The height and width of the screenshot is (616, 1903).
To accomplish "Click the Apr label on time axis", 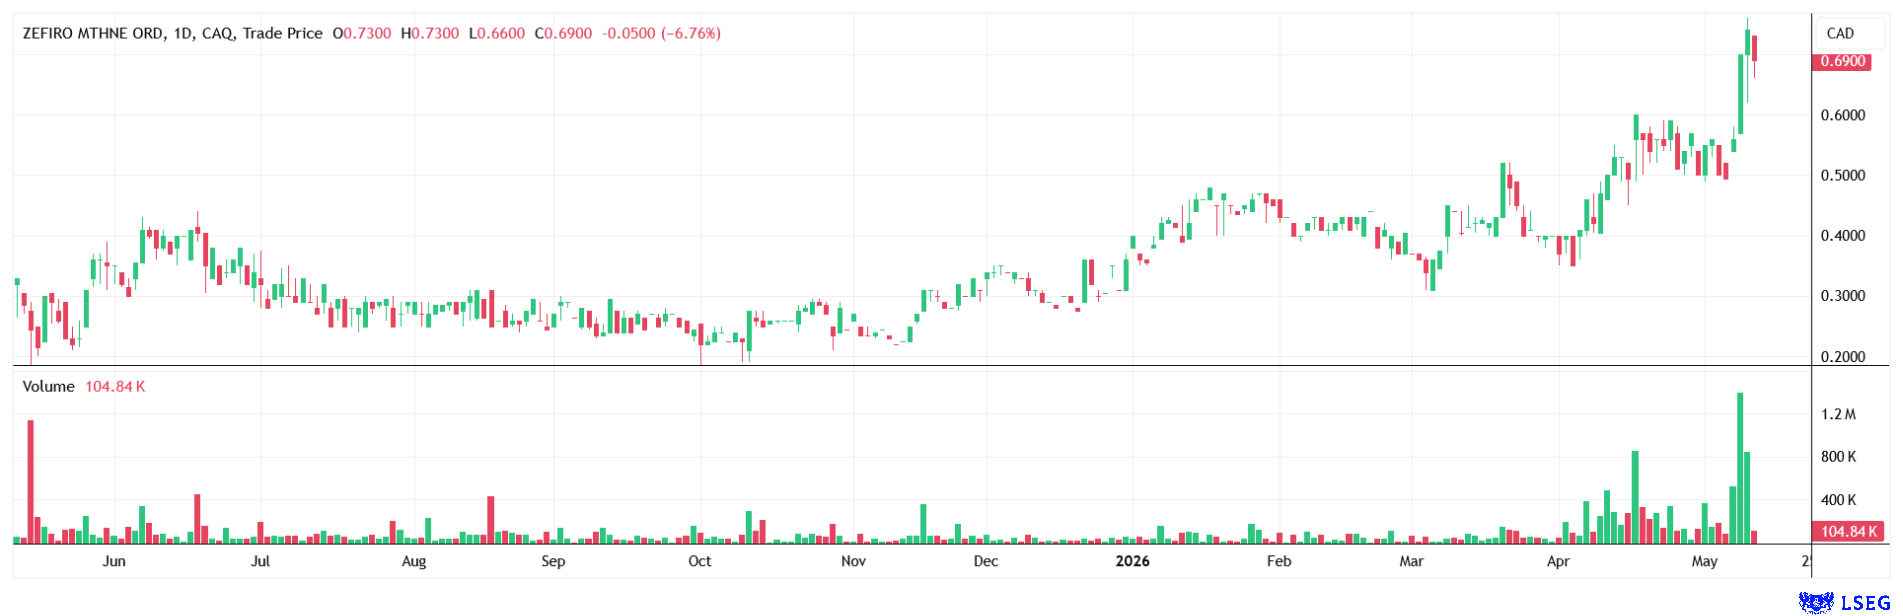I will [1558, 561].
